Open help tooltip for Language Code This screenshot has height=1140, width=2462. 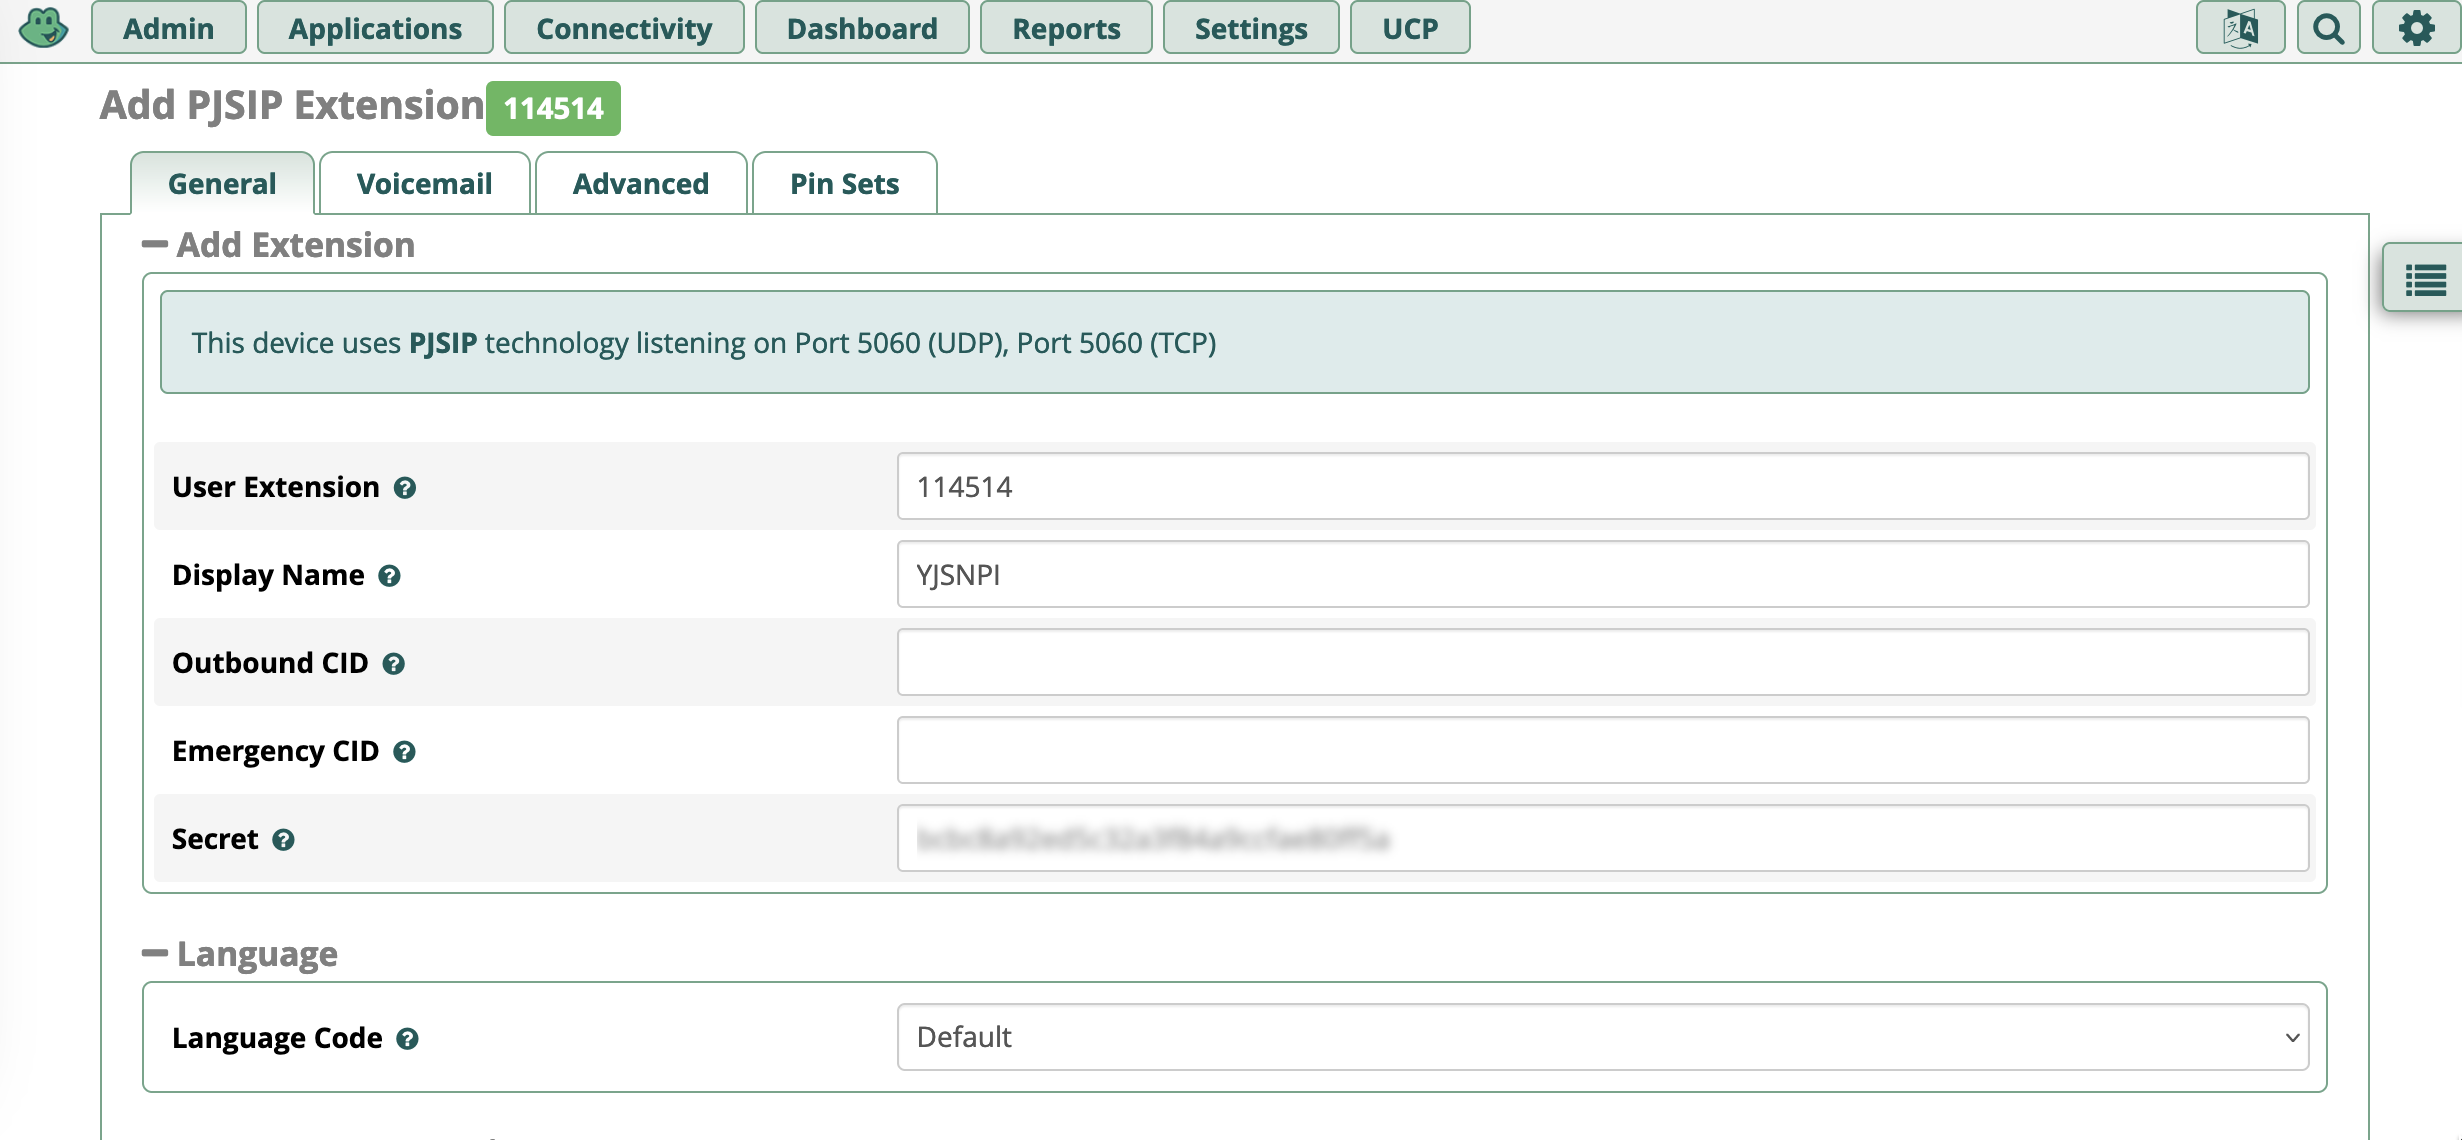tap(407, 1038)
